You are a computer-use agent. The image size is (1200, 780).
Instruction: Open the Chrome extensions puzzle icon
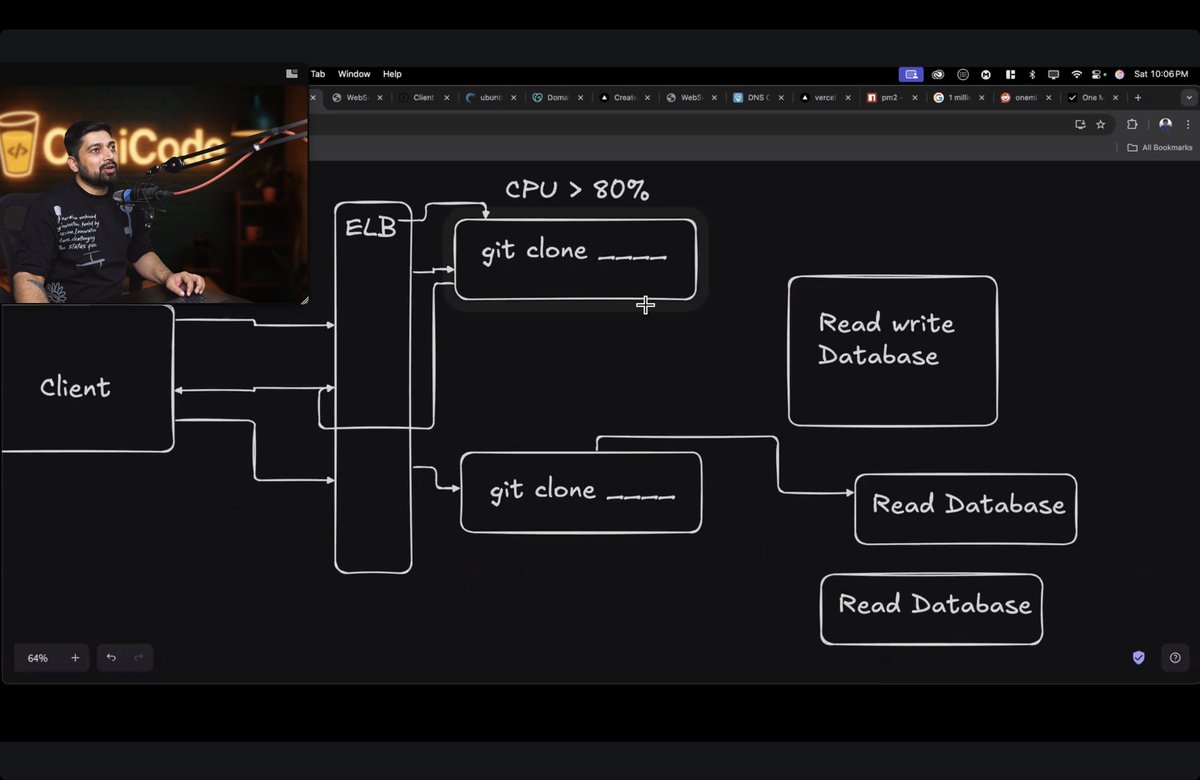click(1131, 124)
